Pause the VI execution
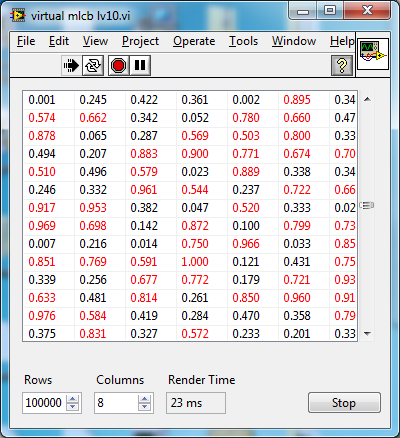Viewport: 400px width, 438px height. pyautogui.click(x=140, y=65)
